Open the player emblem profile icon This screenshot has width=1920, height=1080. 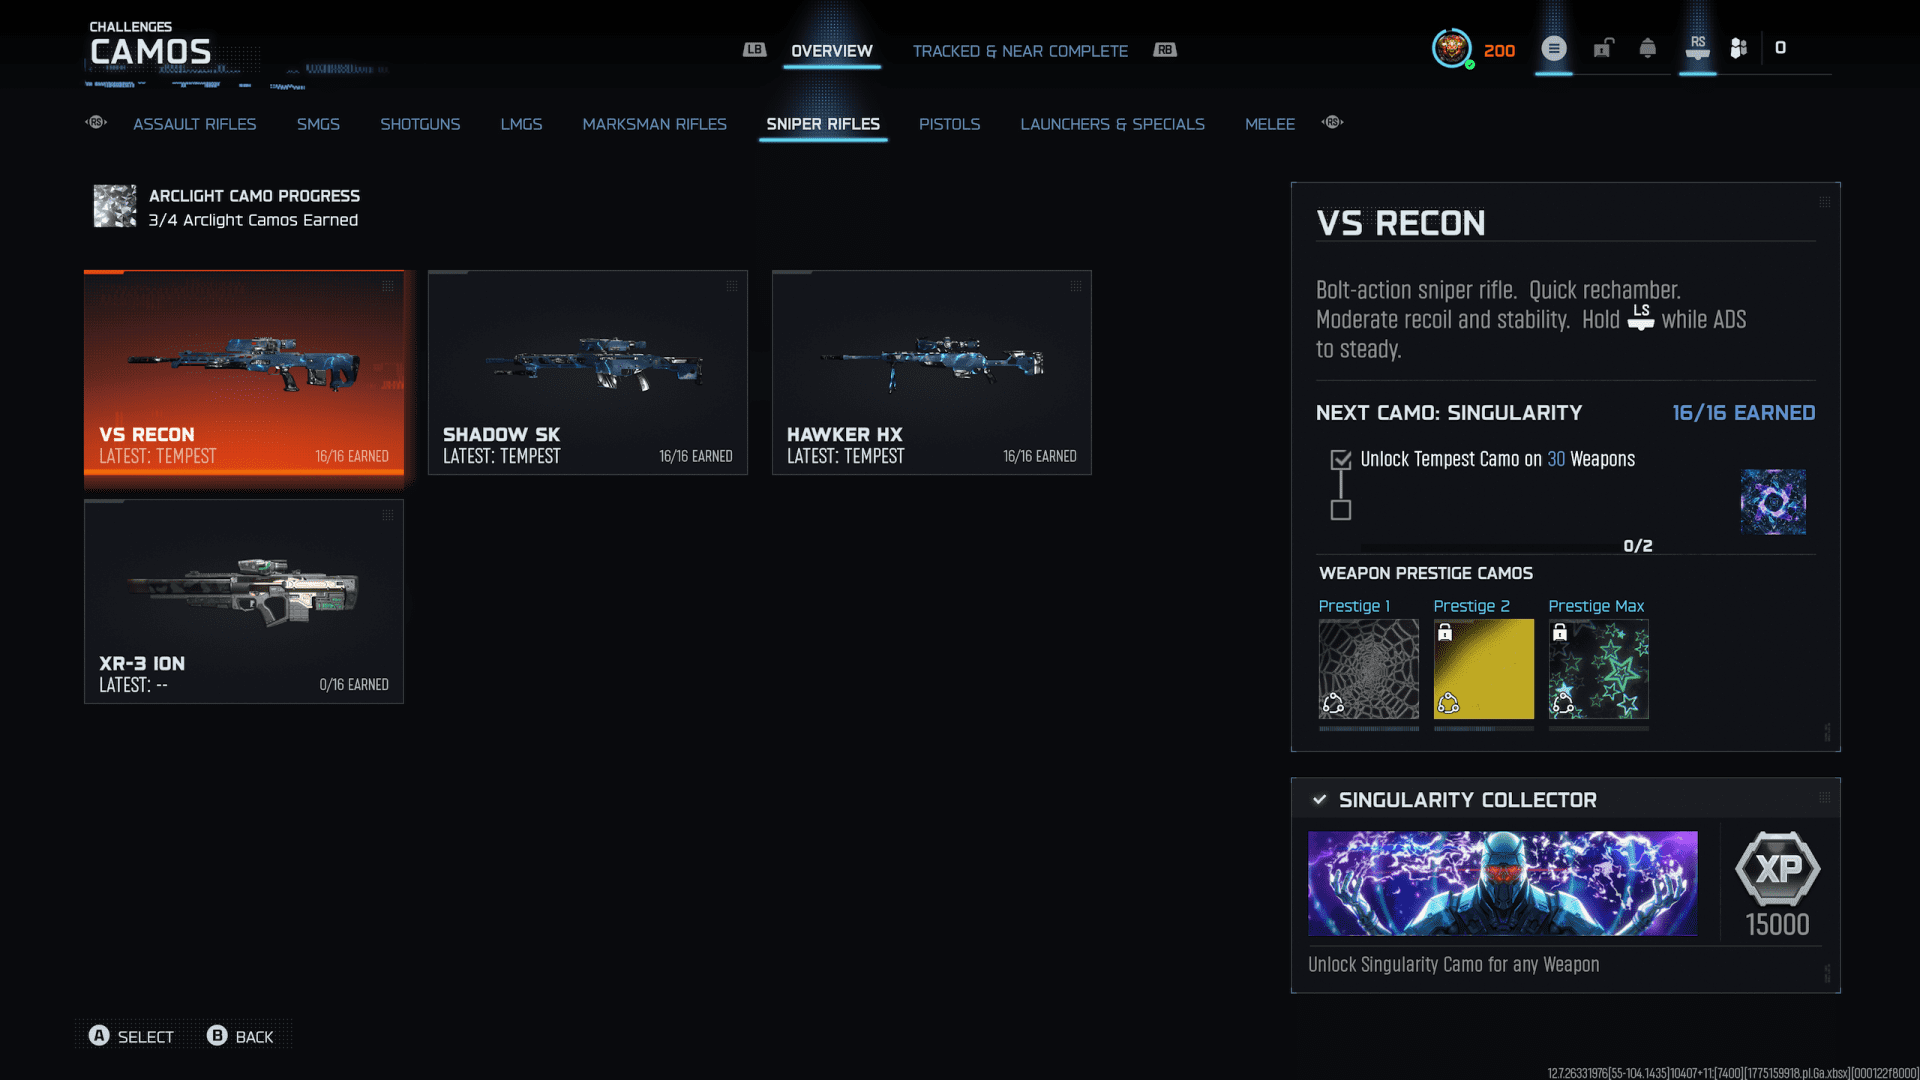click(1451, 48)
